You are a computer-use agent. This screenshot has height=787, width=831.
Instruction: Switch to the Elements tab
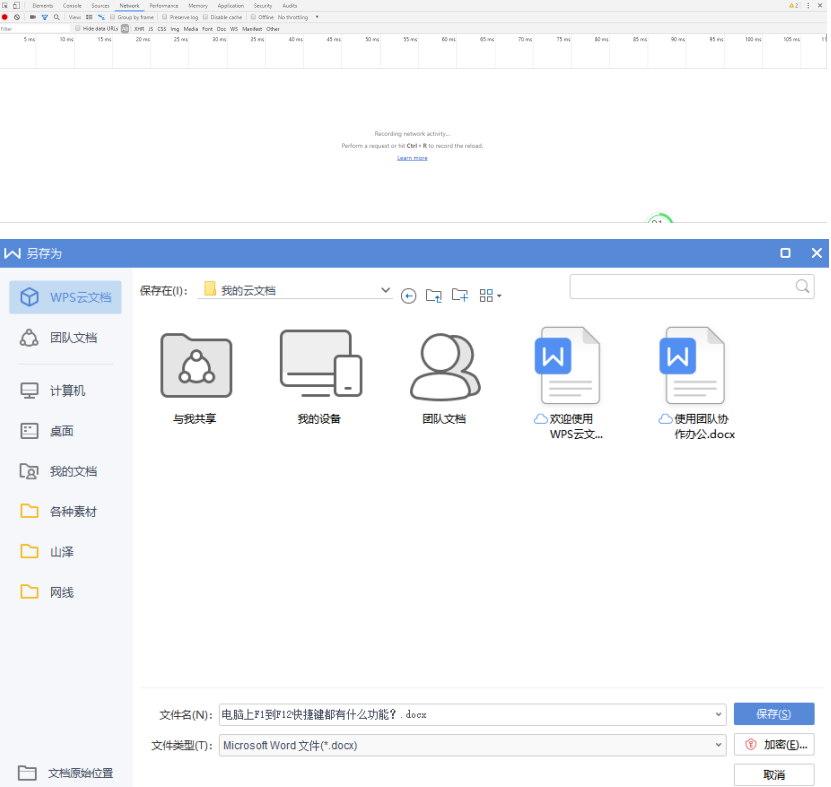[x=42, y=5]
